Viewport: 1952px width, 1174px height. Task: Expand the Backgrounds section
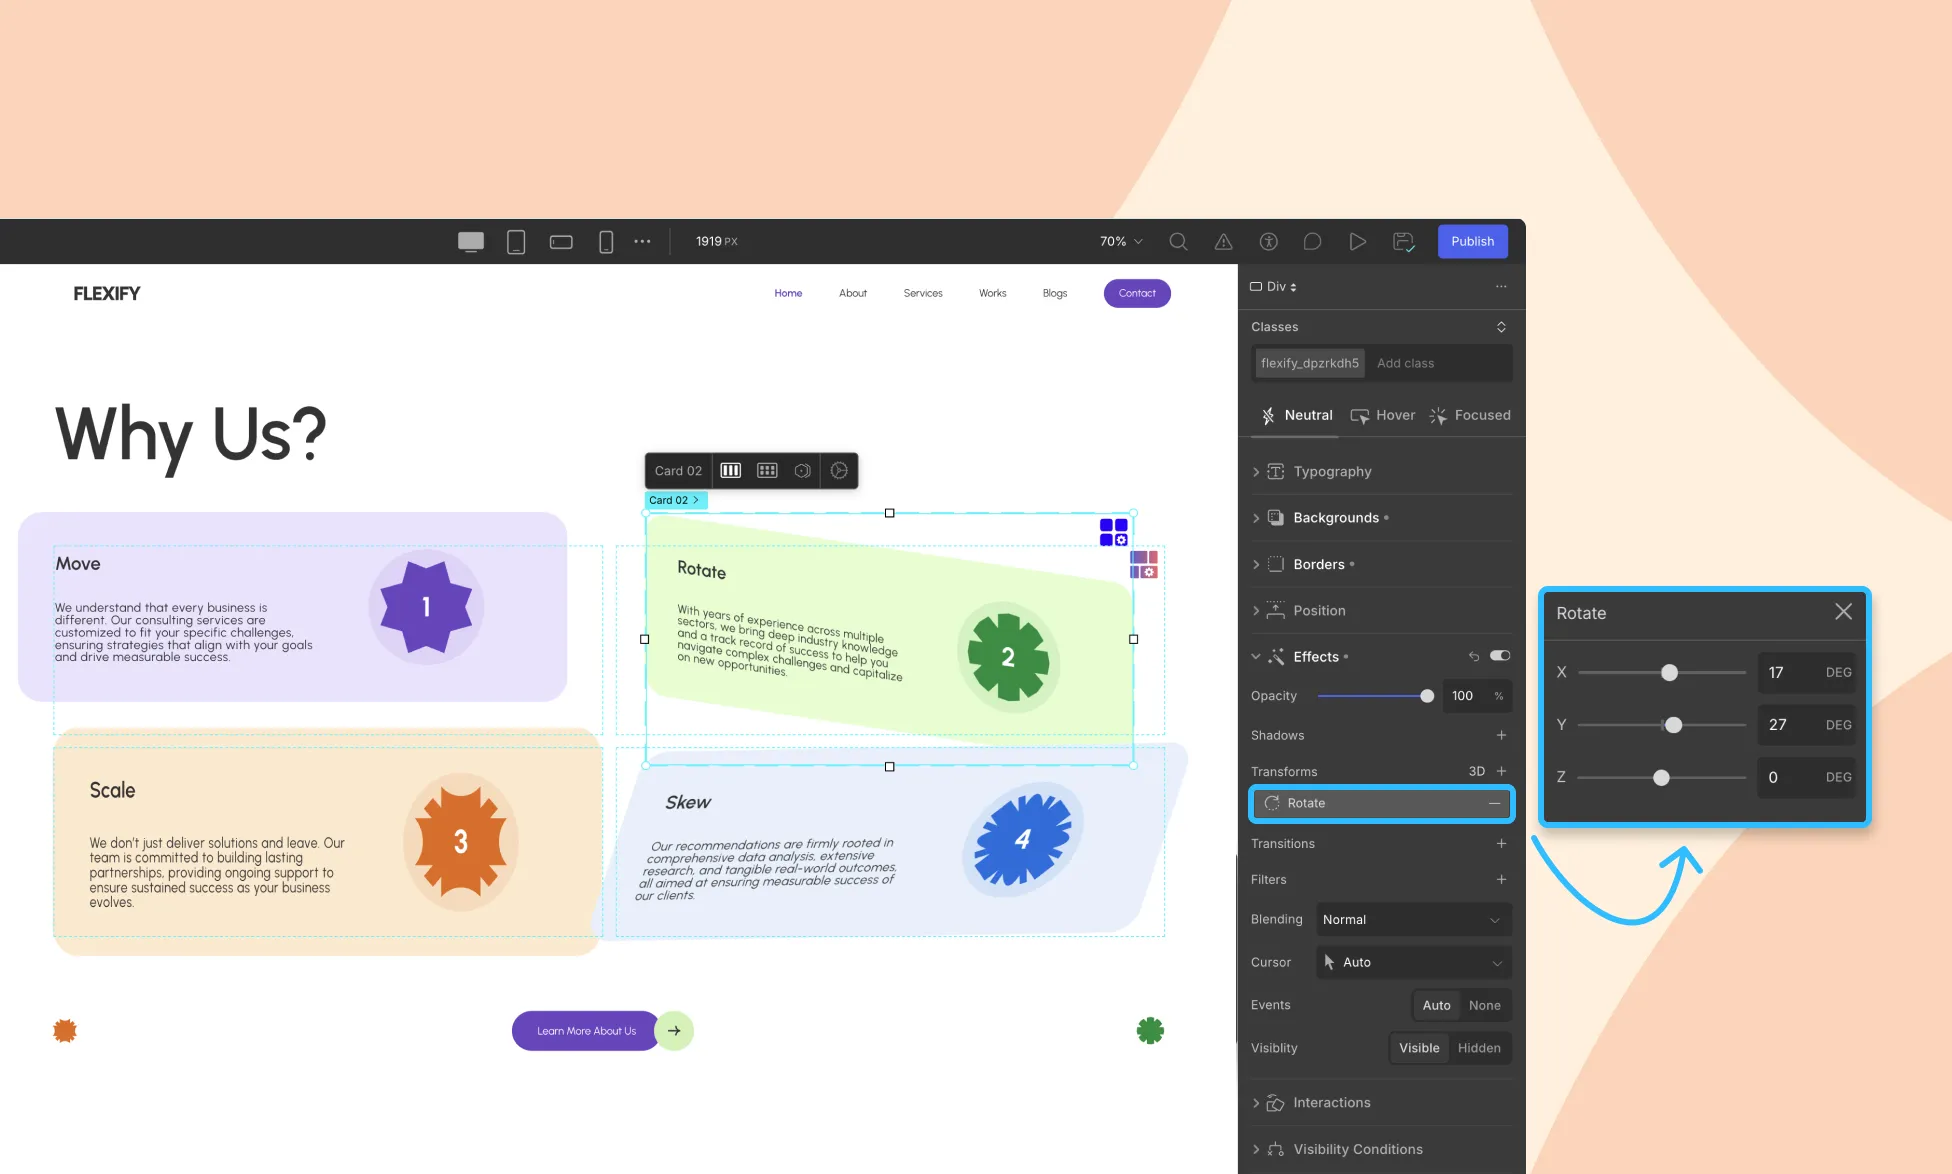point(1381,518)
